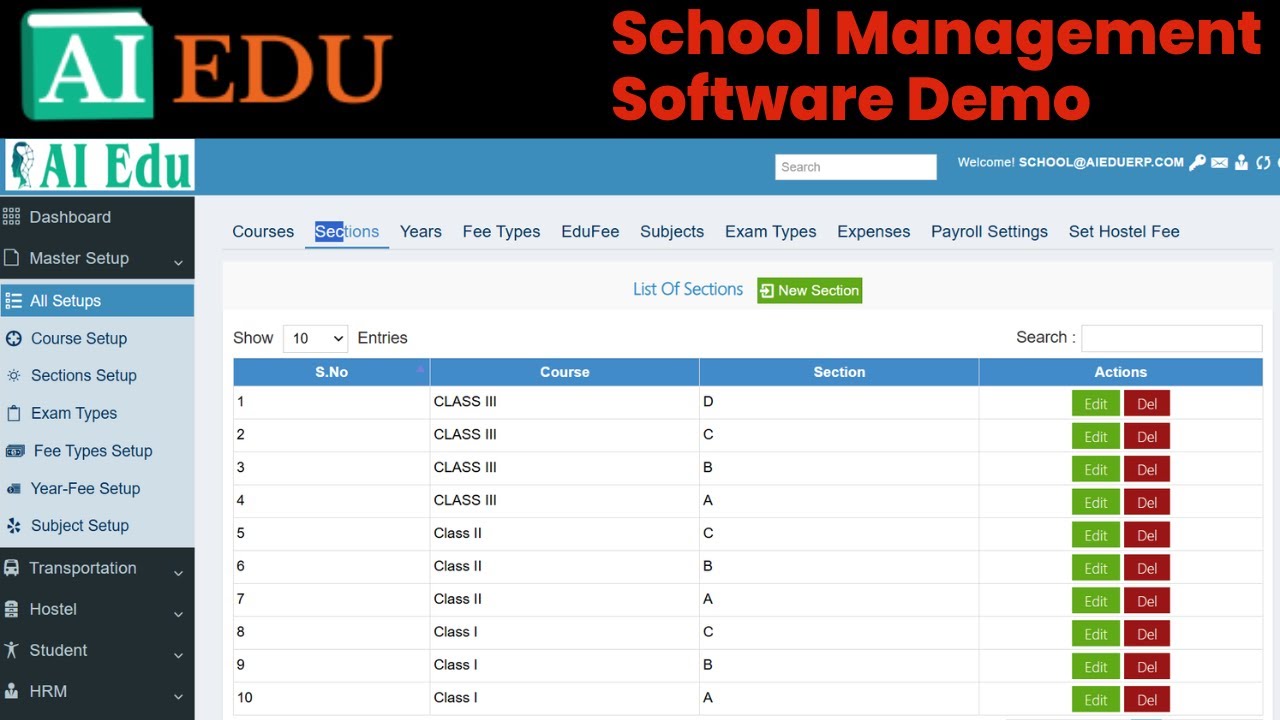This screenshot has width=1280, height=720.
Task: Open Fee Types Setup in the sidebar
Action: click(x=93, y=451)
